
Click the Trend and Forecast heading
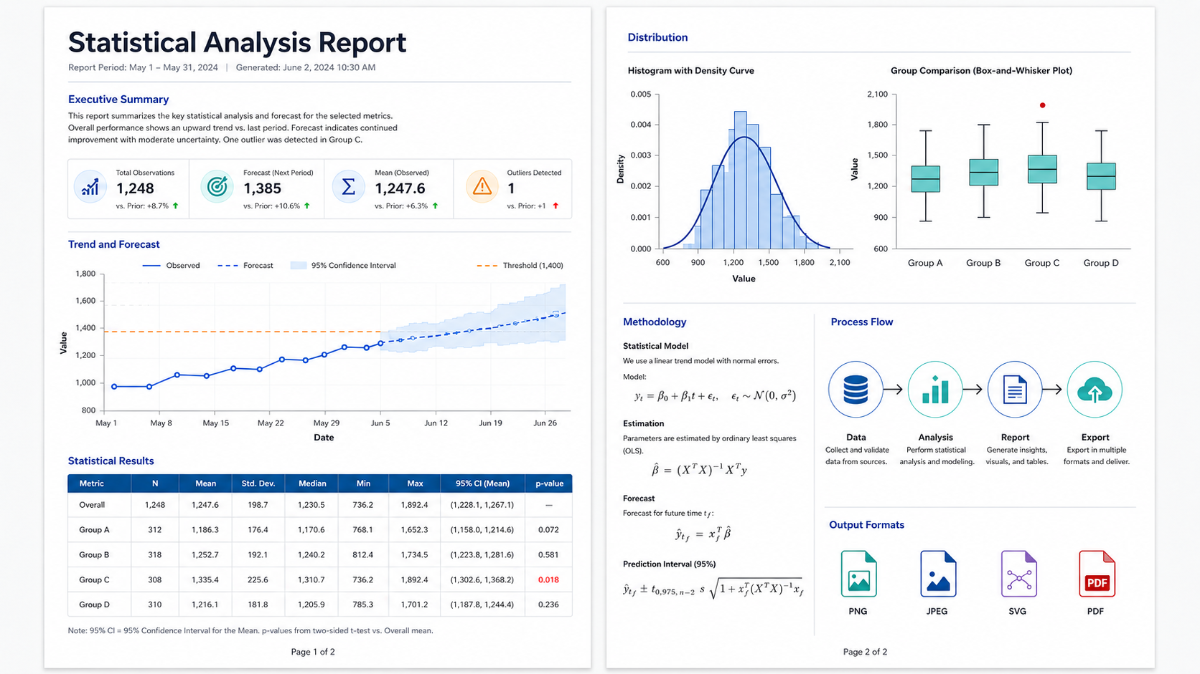tap(114, 244)
